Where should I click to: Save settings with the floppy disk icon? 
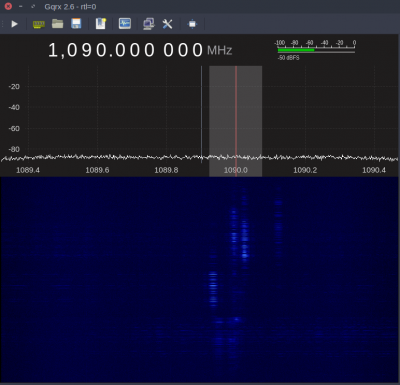(x=76, y=24)
